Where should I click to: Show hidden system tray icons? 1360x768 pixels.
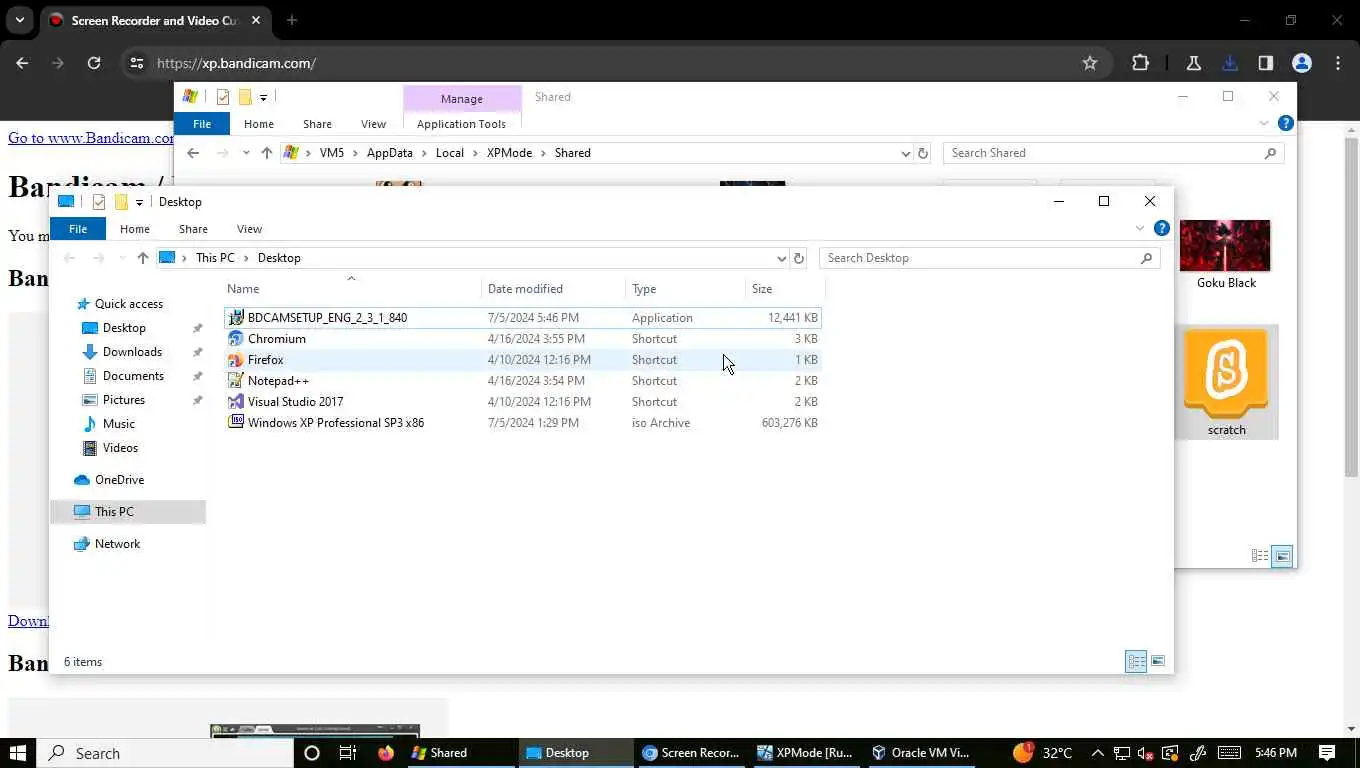pyautogui.click(x=1097, y=753)
